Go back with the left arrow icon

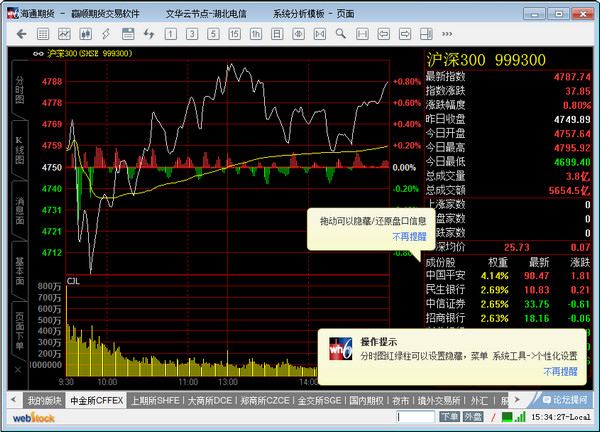21,34
